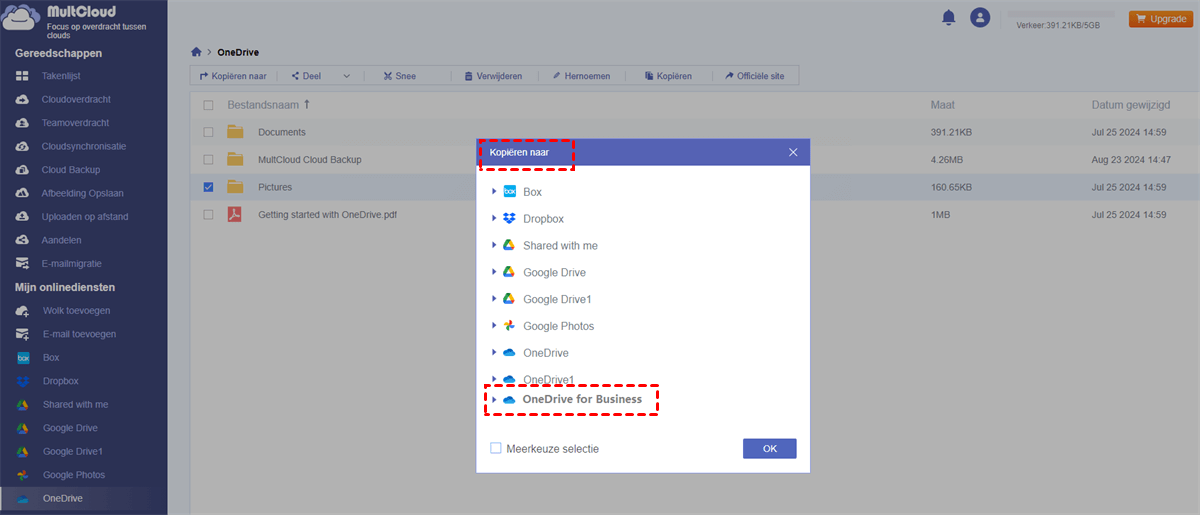
Task: Open the user account avatar
Action: tap(980, 17)
